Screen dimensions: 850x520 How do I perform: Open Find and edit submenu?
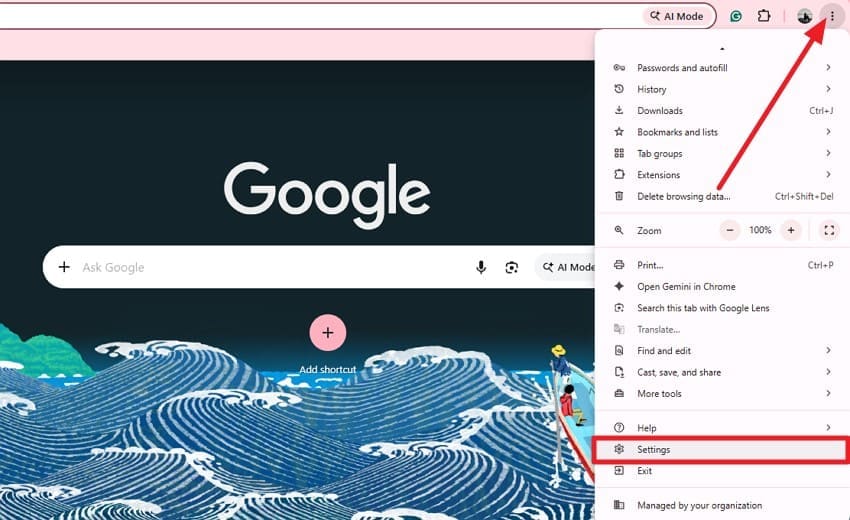pos(723,351)
